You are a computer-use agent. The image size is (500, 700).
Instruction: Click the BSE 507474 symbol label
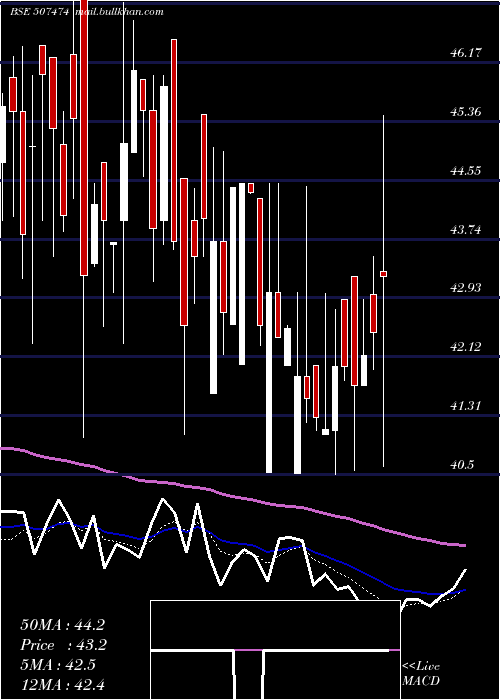pyautogui.click(x=40, y=12)
